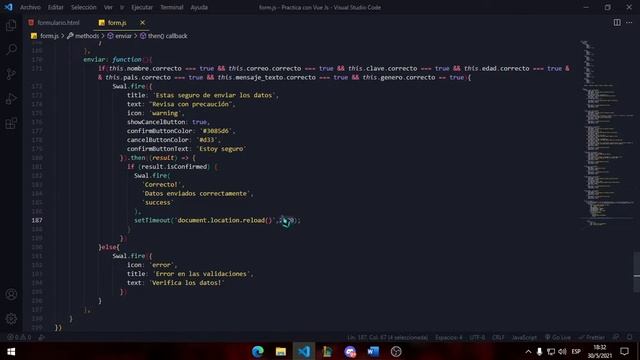Open Microsoft Word from the taskbar
This screenshot has width=640, height=360.
click(x=373, y=351)
